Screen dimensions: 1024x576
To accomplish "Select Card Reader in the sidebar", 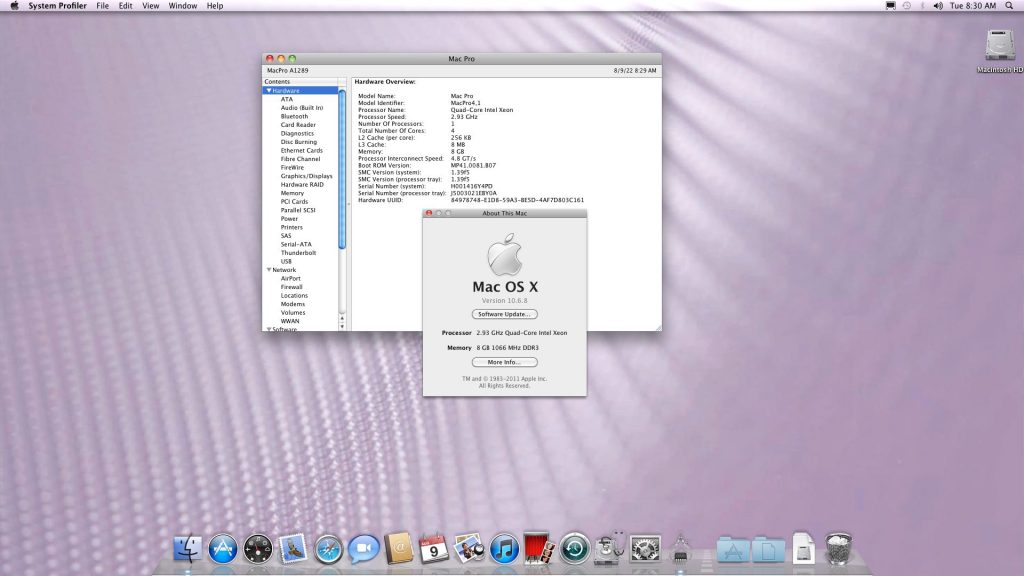I will click(298, 125).
